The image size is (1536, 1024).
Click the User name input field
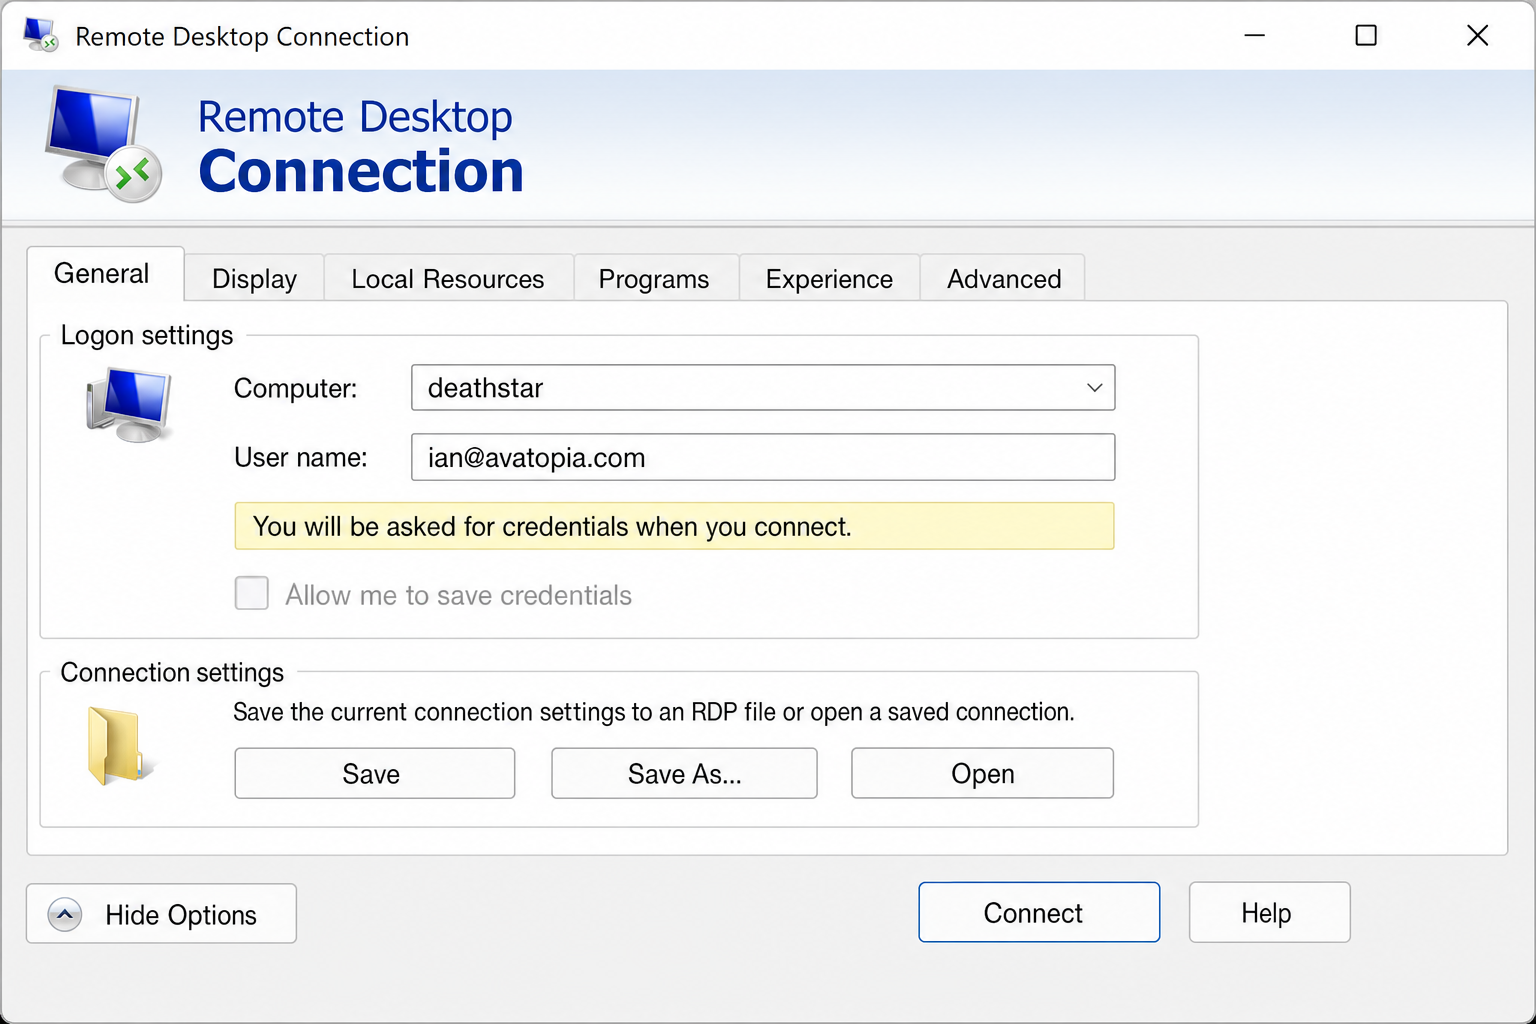coord(763,457)
